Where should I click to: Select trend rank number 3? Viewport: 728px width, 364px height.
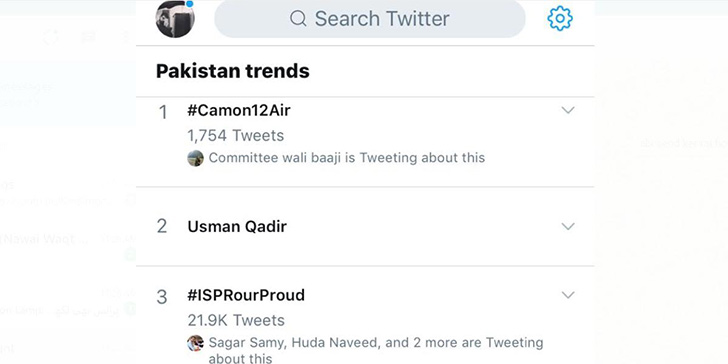(x=162, y=297)
